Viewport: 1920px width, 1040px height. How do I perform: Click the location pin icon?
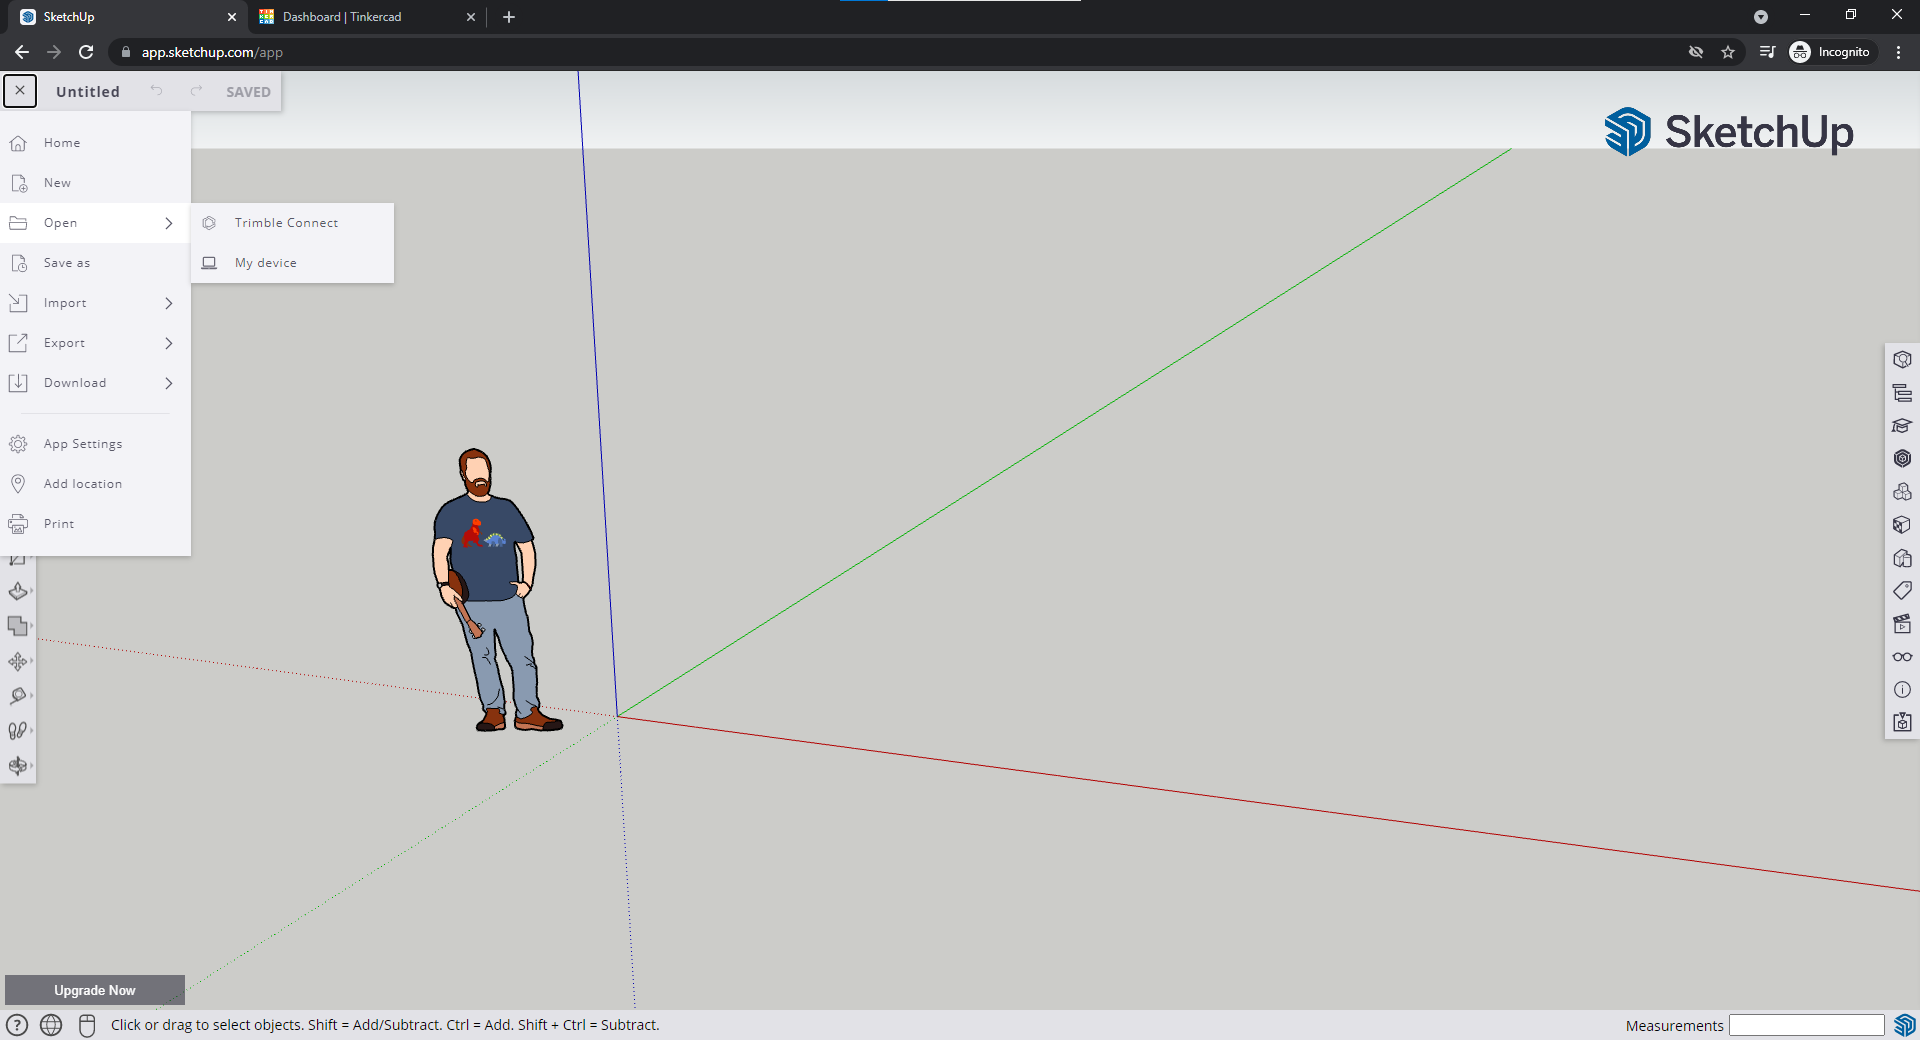(18, 484)
